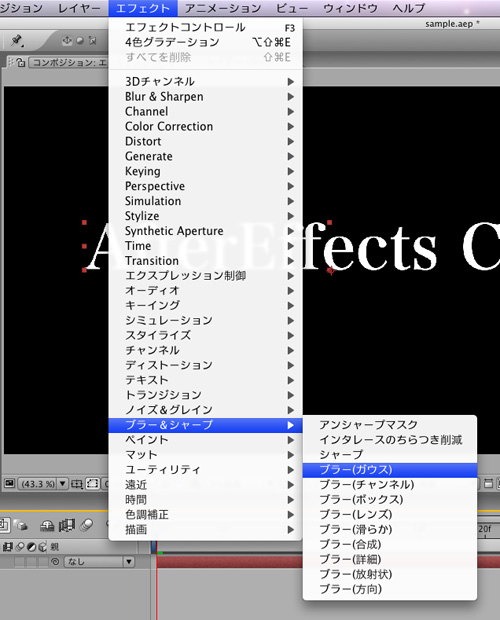
Task: Click the parent pick whip icon
Action: pyautogui.click(x=56, y=562)
